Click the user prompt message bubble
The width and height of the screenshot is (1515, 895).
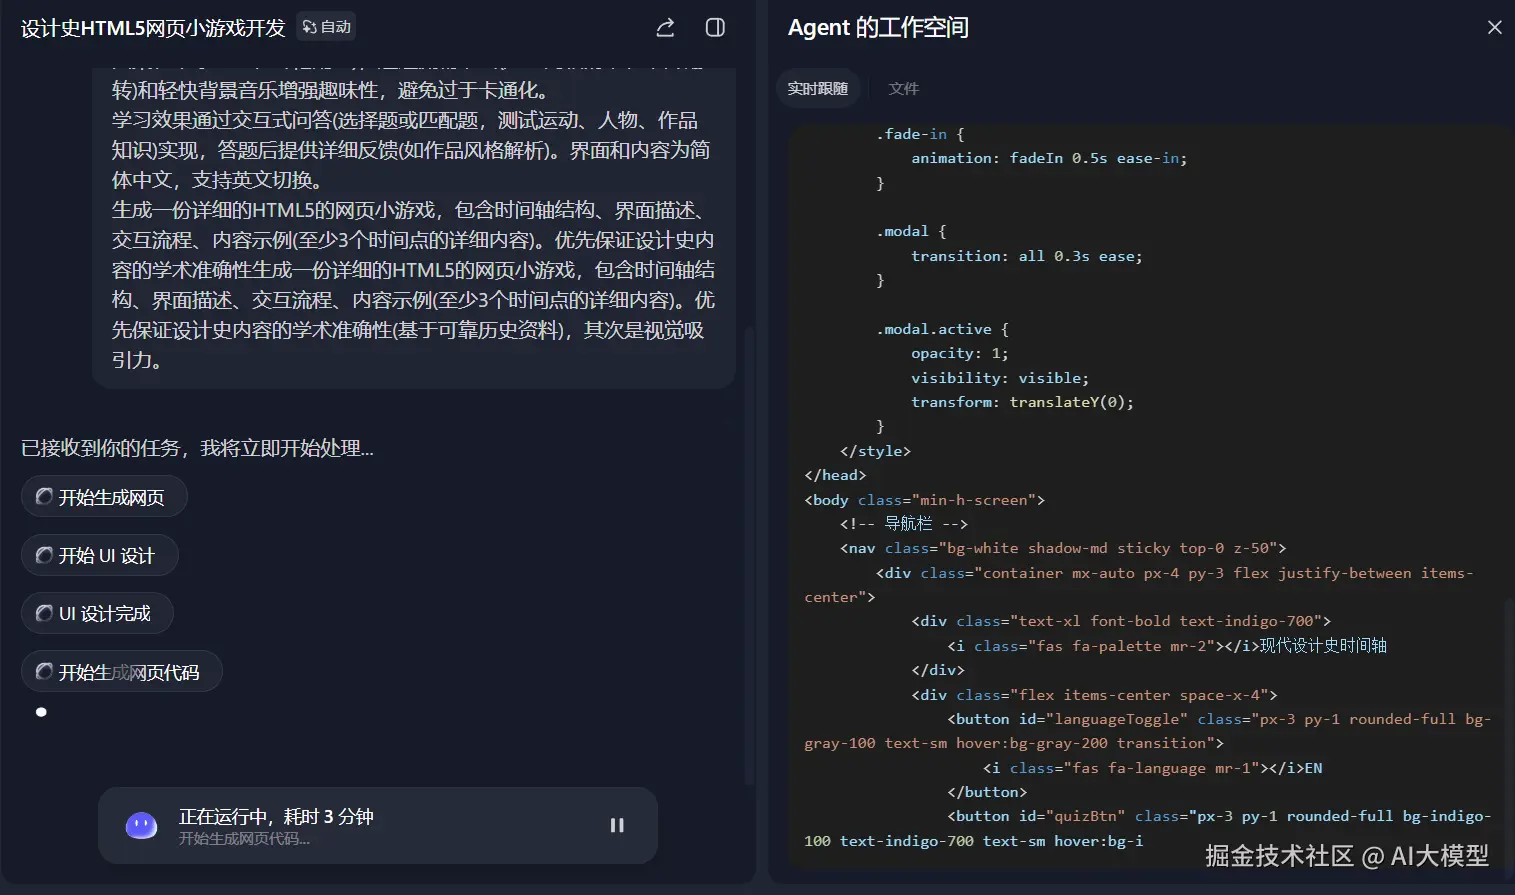[414, 226]
